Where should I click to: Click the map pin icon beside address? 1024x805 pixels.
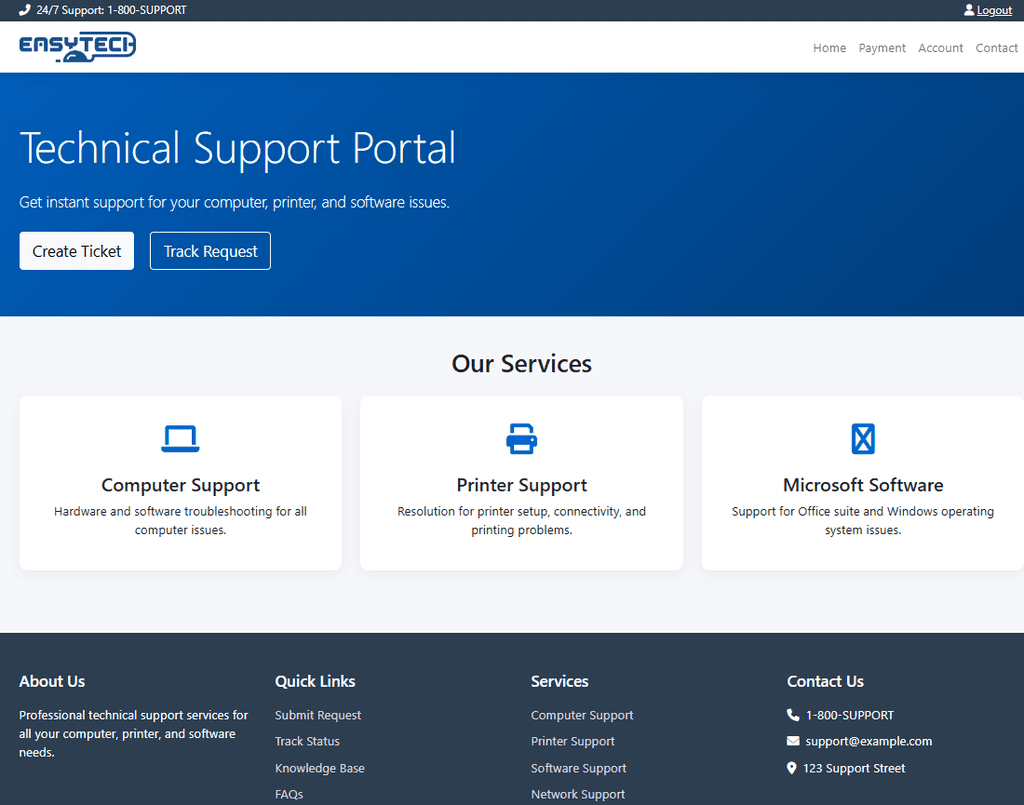792,768
